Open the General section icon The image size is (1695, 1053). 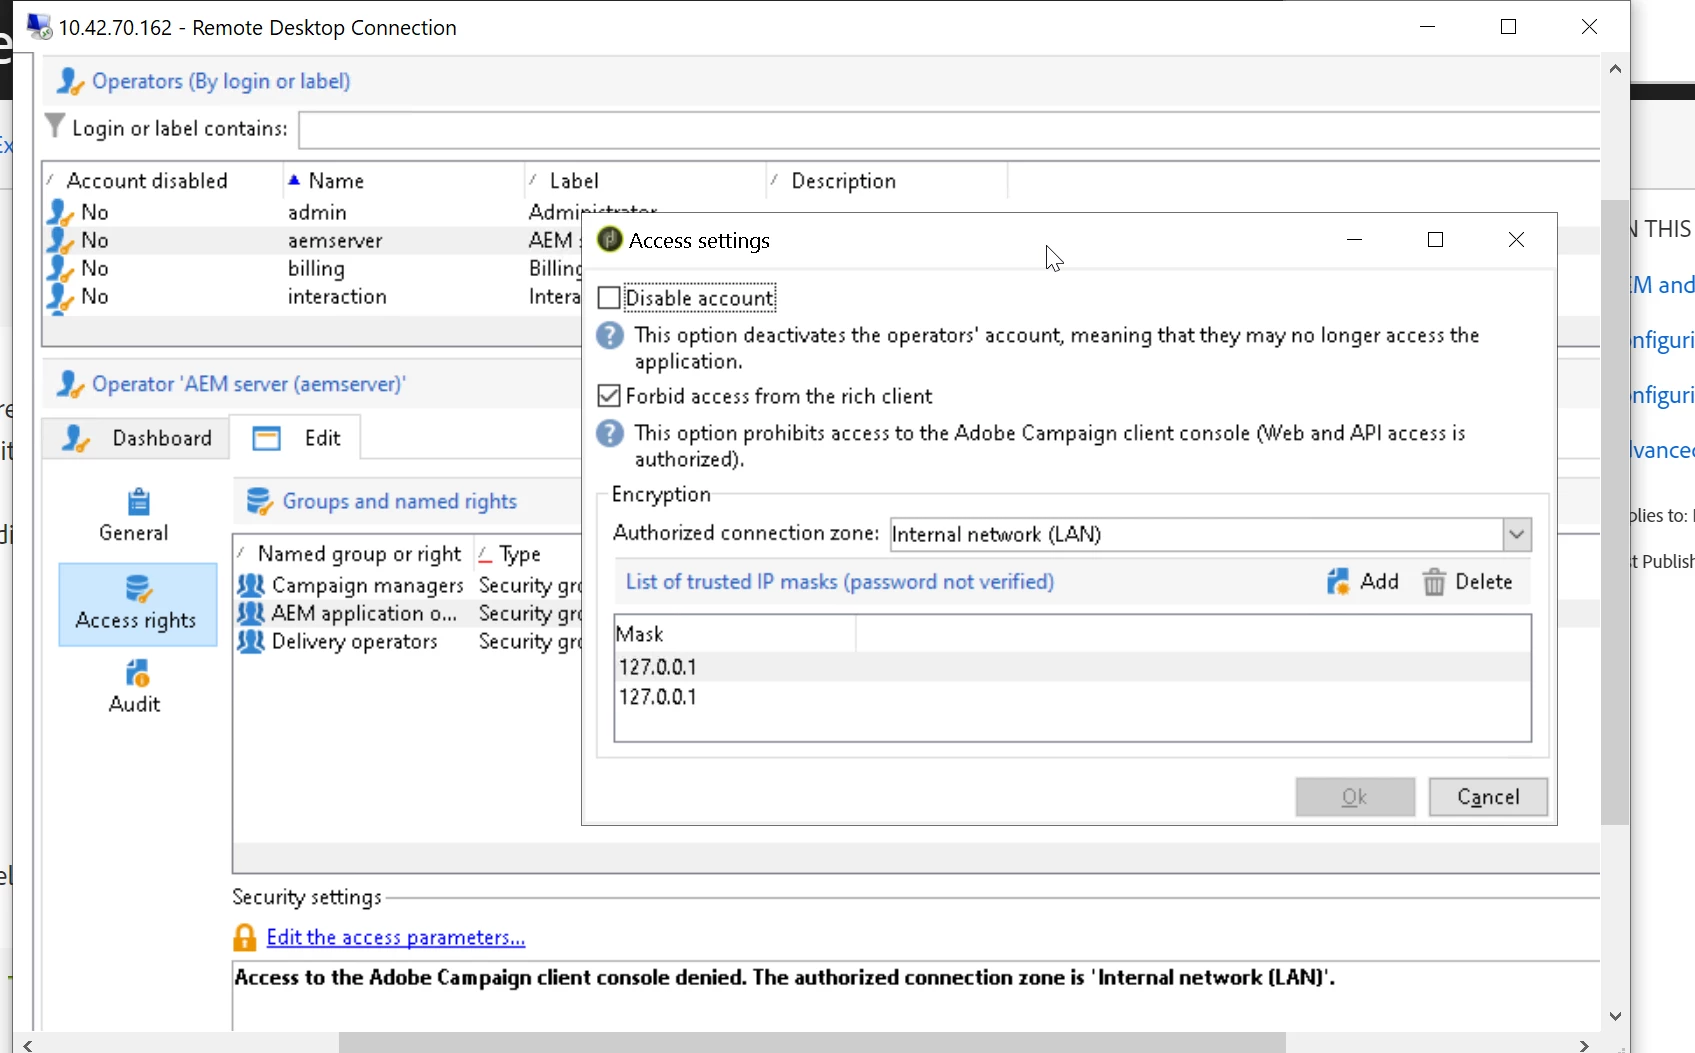(x=138, y=501)
